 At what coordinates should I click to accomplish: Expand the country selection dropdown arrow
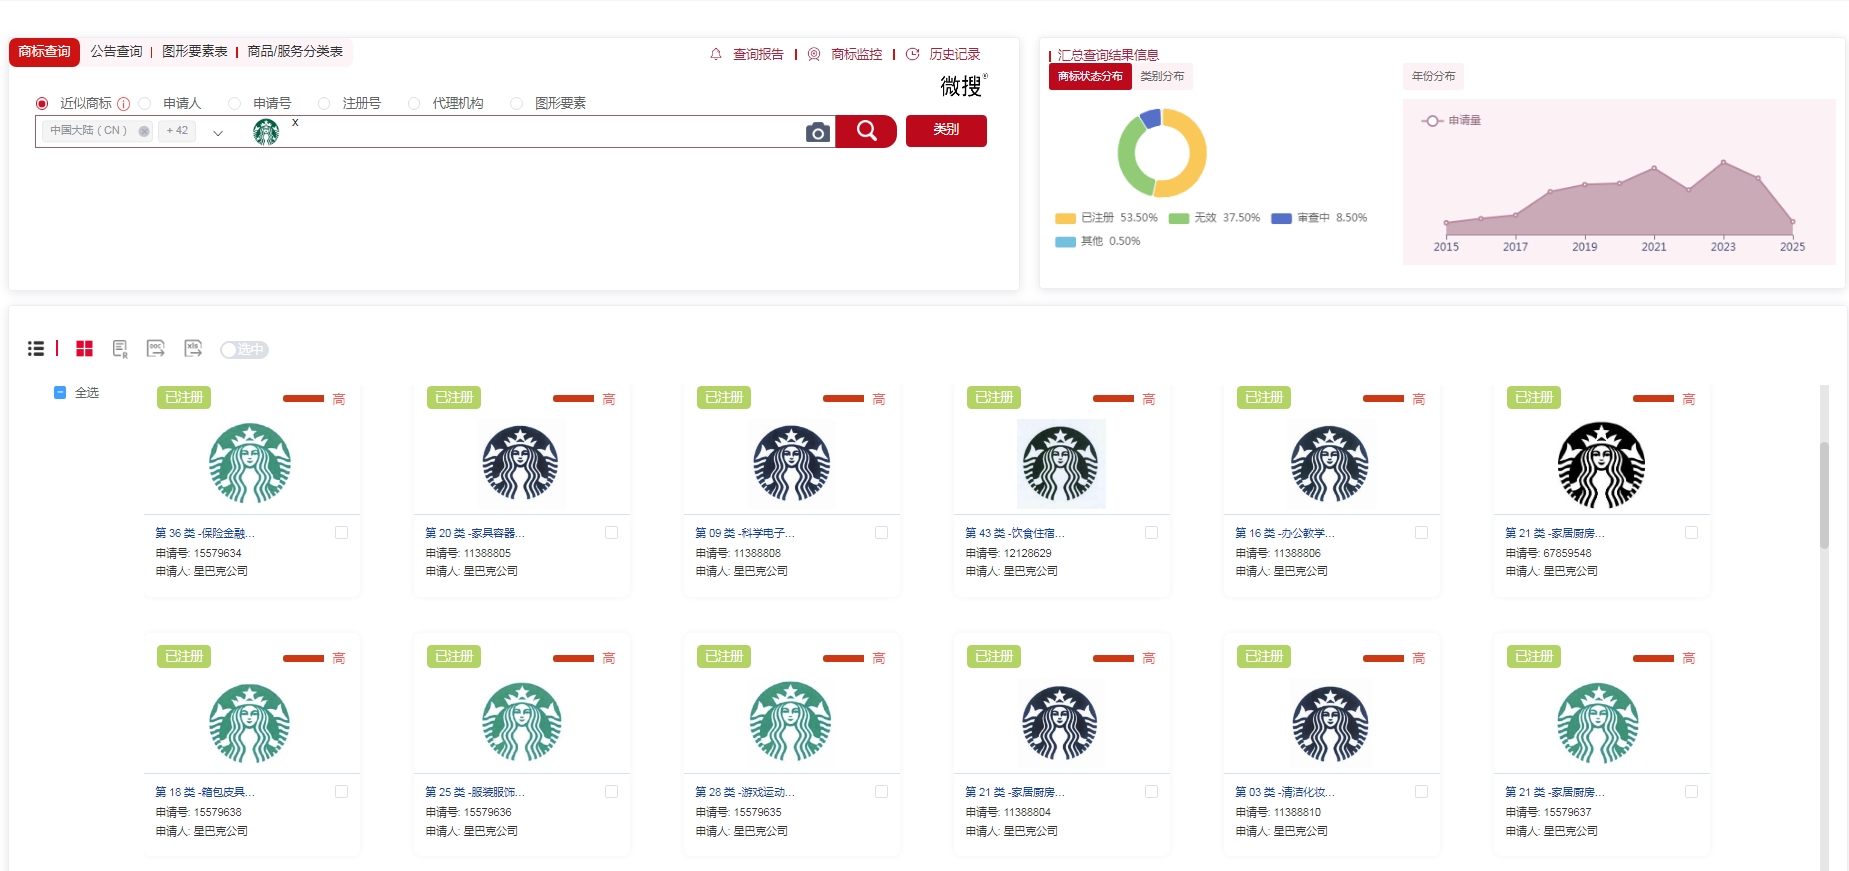(x=218, y=132)
